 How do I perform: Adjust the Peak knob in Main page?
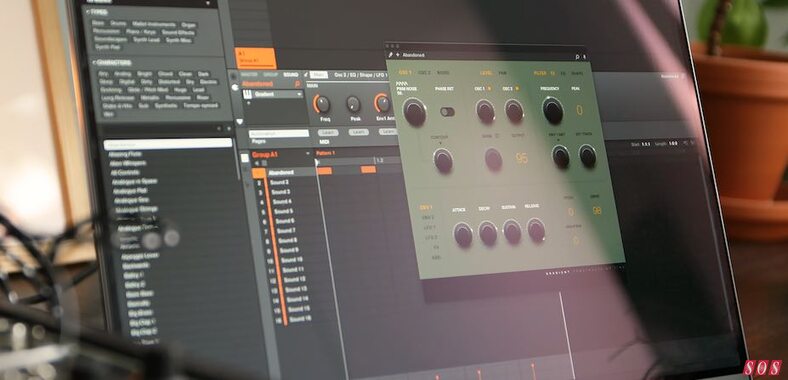(353, 104)
